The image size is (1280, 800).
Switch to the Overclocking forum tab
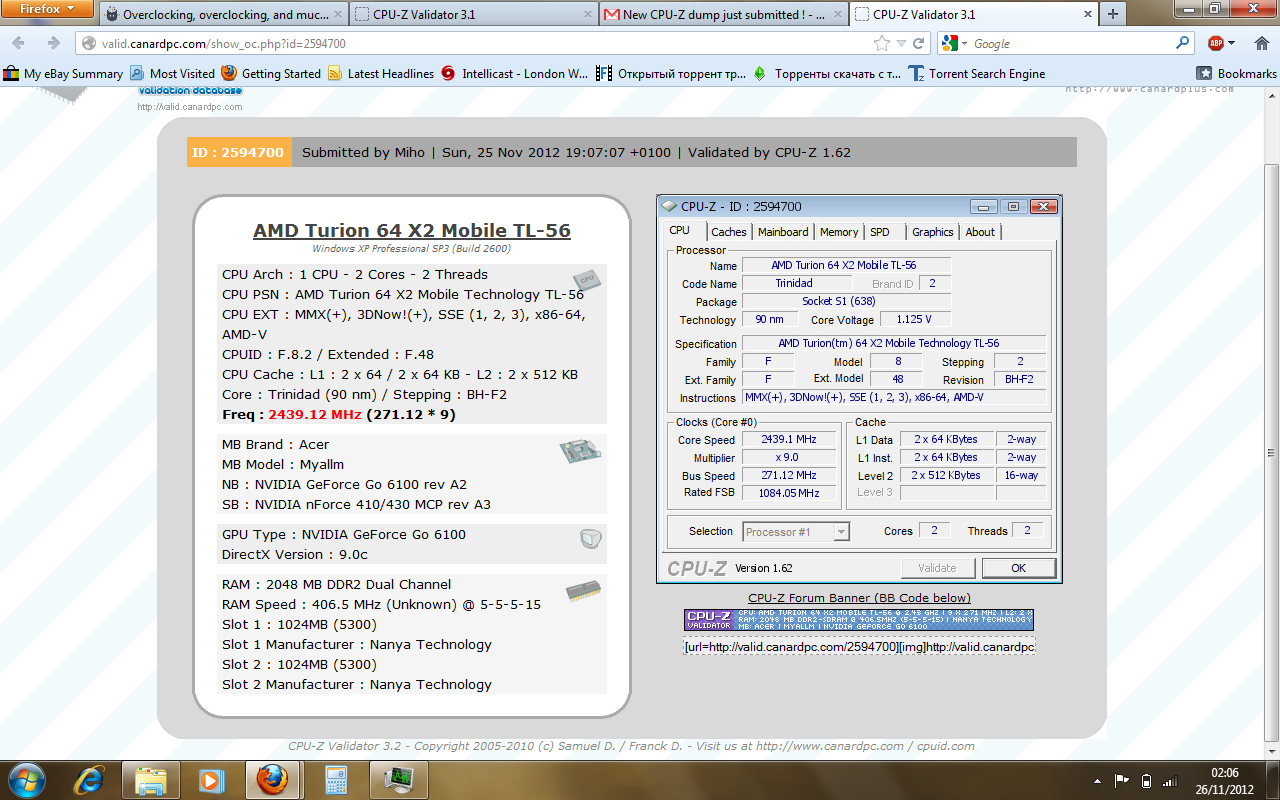[222, 15]
